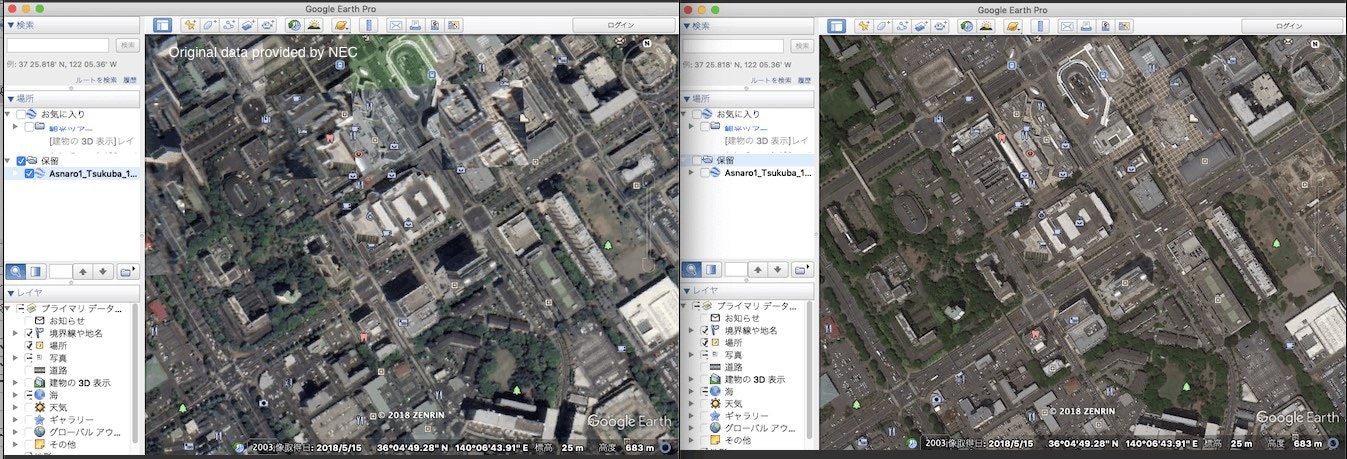Focus the search field in left window
1347x459 pixels.
click(x=58, y=45)
